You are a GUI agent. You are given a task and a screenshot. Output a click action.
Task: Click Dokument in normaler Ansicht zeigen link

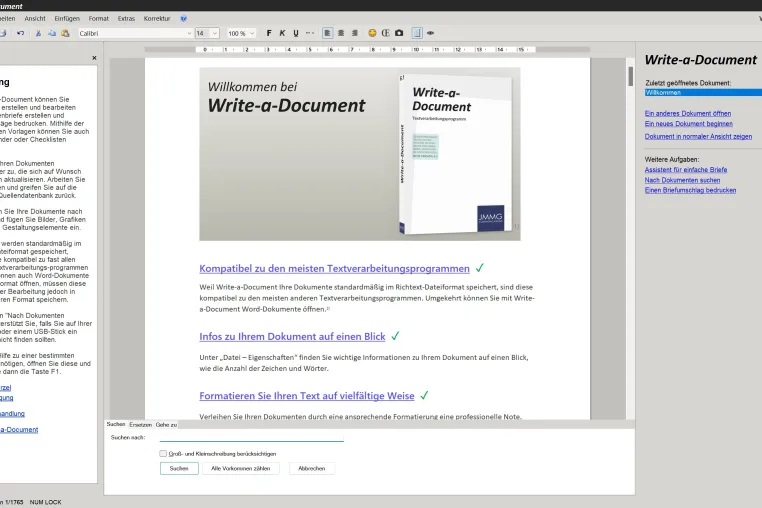coord(698,137)
